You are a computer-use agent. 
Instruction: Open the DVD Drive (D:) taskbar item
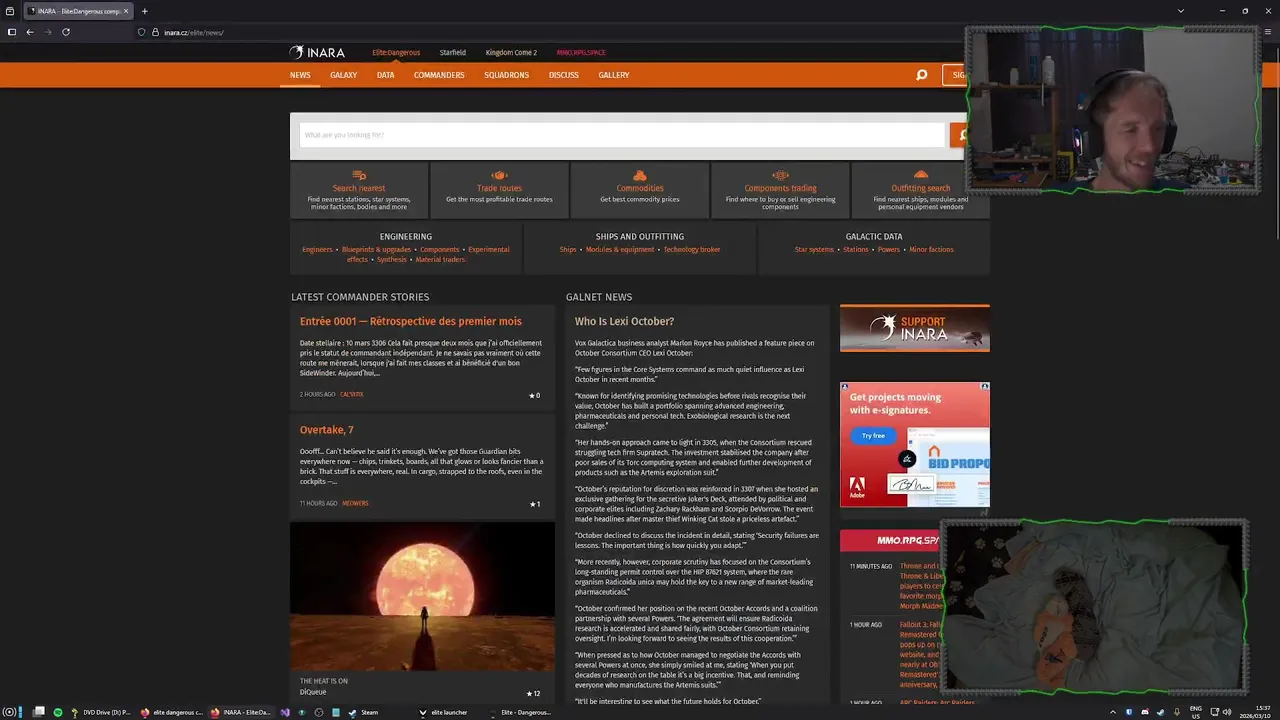(100, 712)
